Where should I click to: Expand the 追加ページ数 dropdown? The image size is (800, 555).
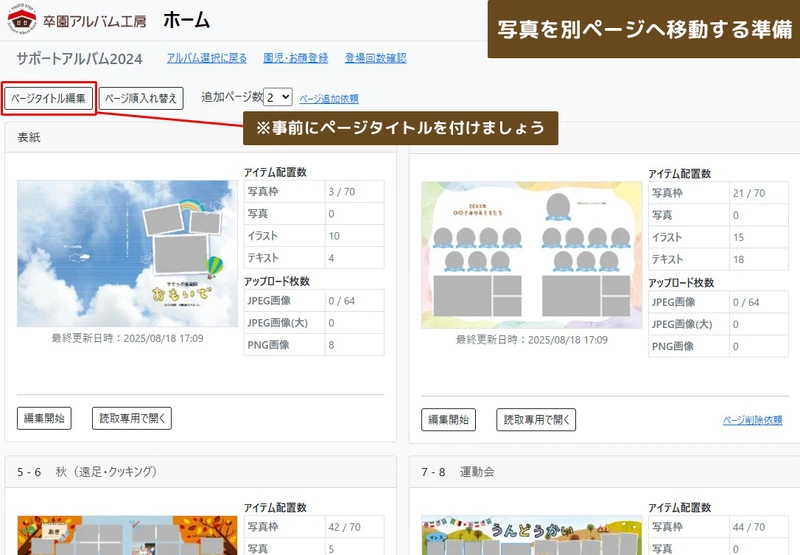tap(278, 97)
